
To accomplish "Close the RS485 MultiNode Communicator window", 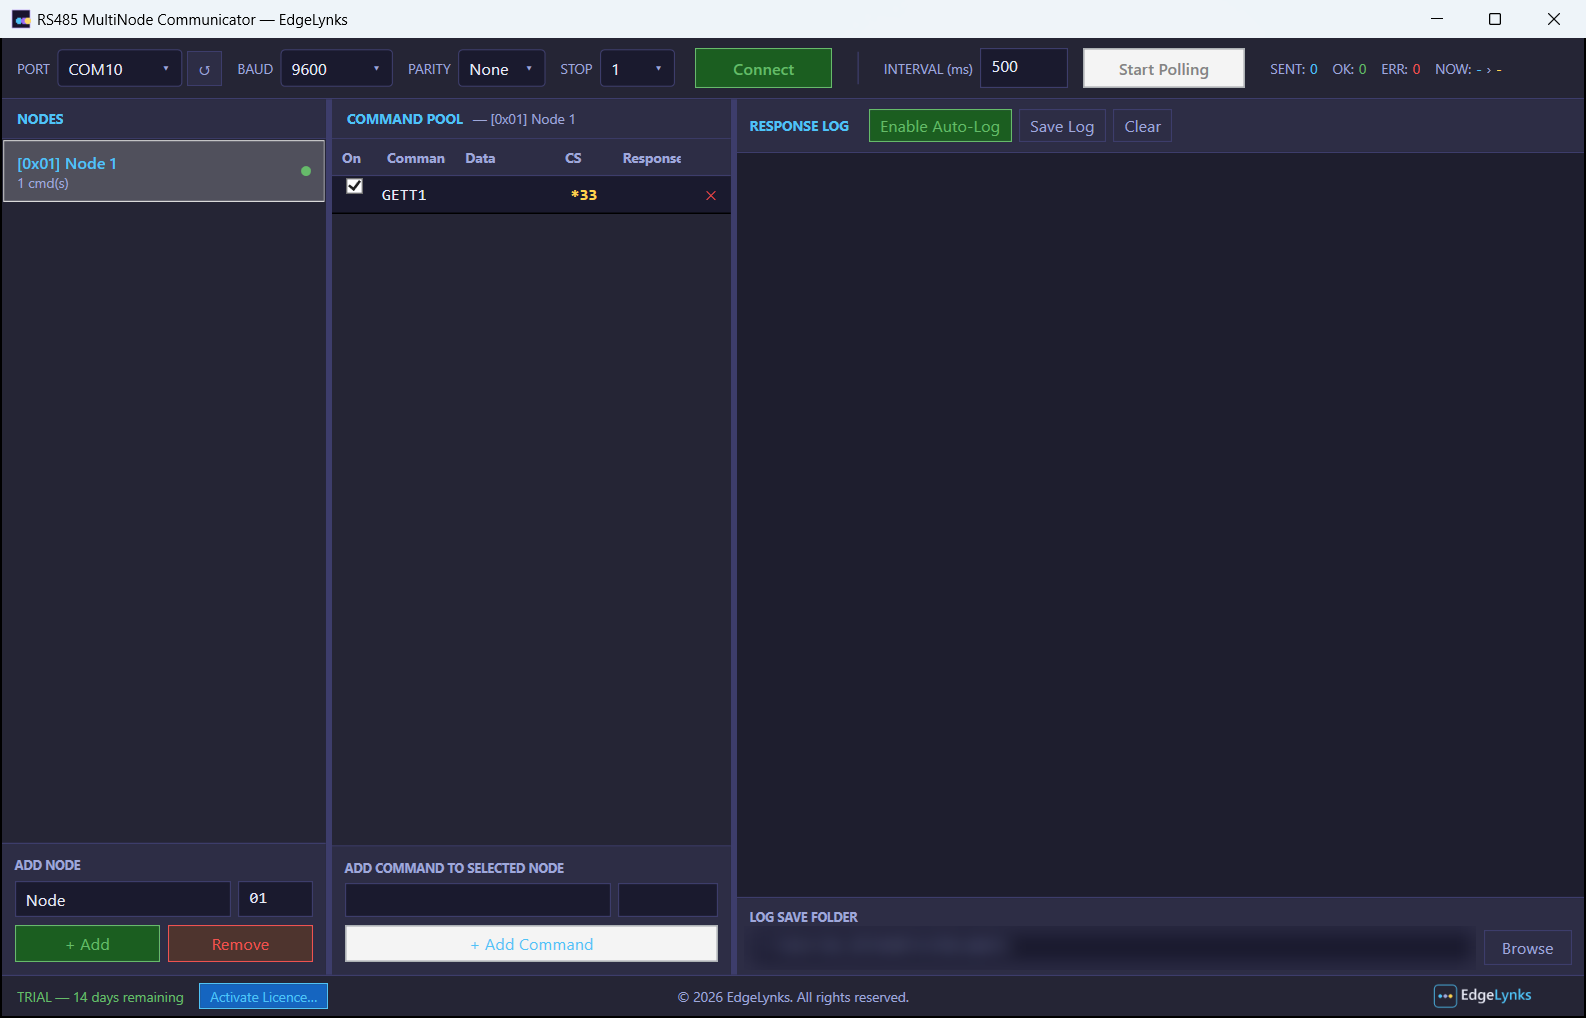I will [x=1554, y=19].
